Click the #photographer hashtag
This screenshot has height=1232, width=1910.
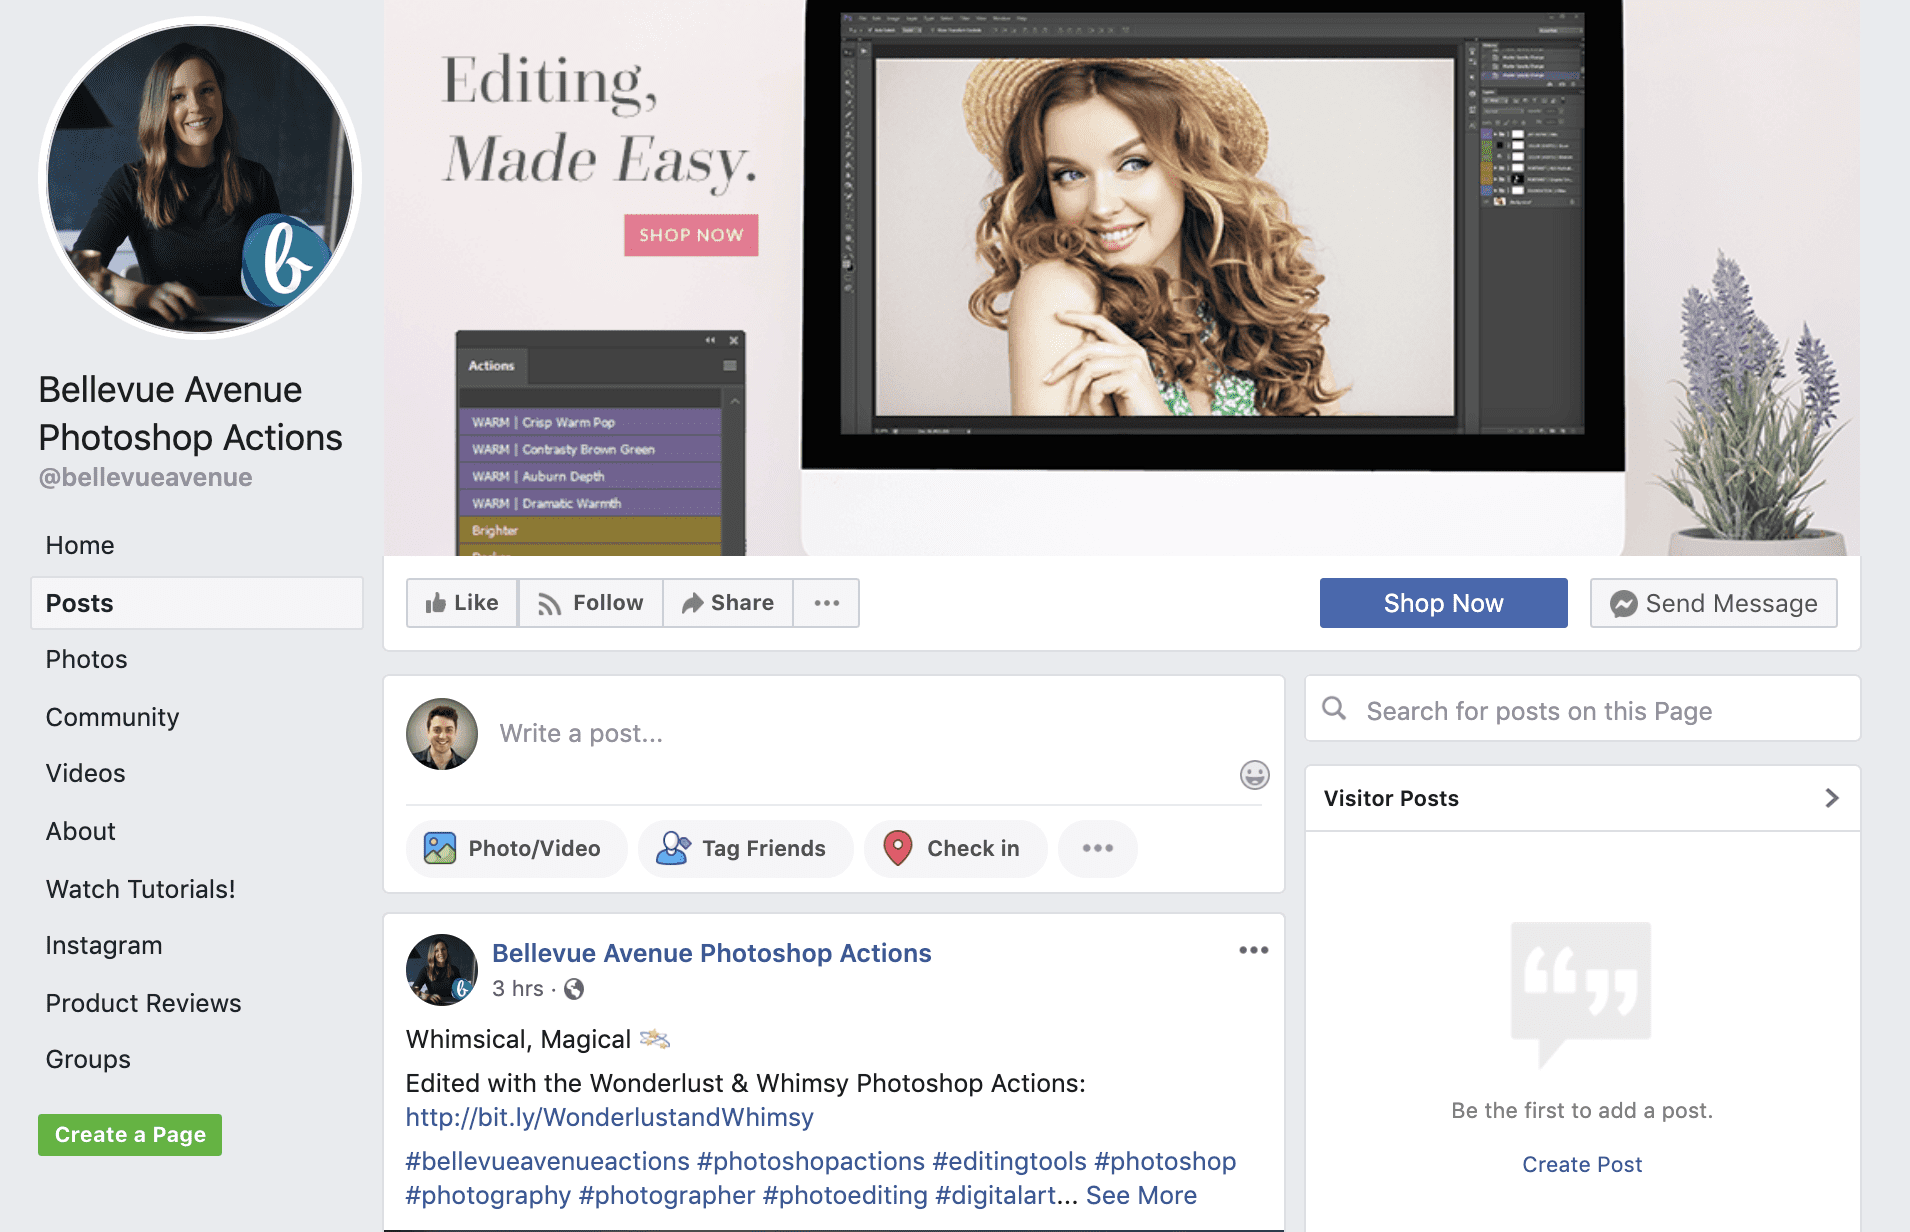pos(666,1195)
